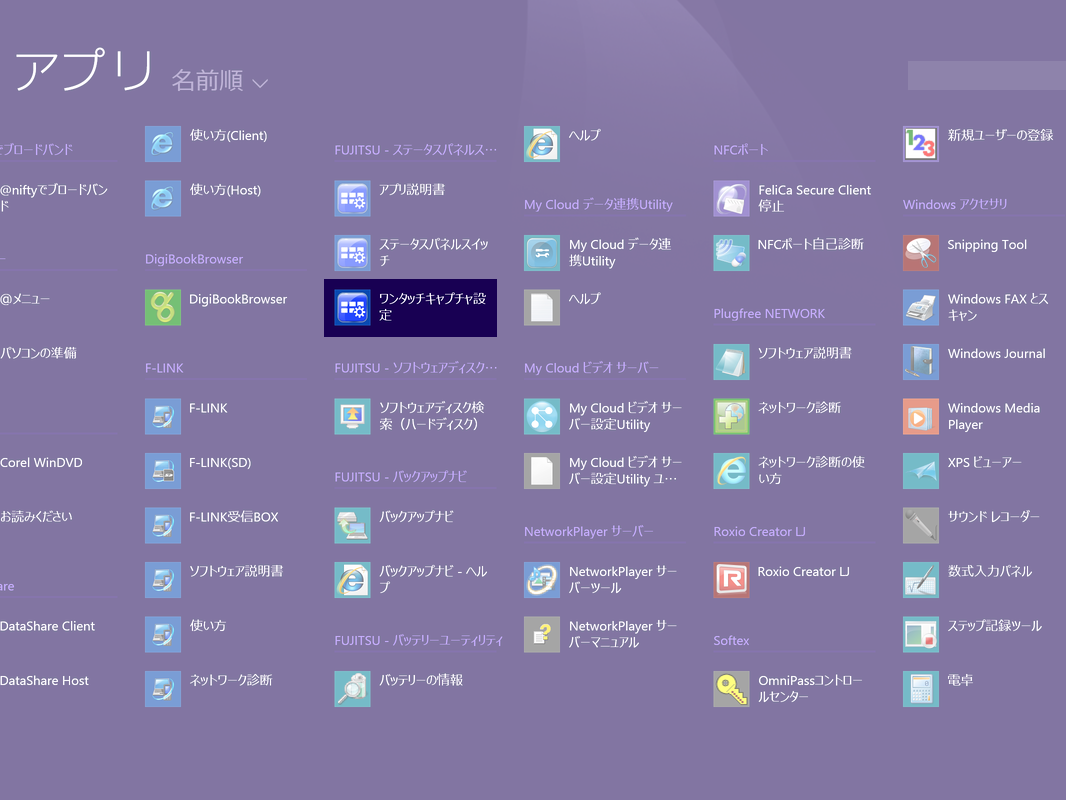Launch the 電卓 calculator icon

point(920,689)
